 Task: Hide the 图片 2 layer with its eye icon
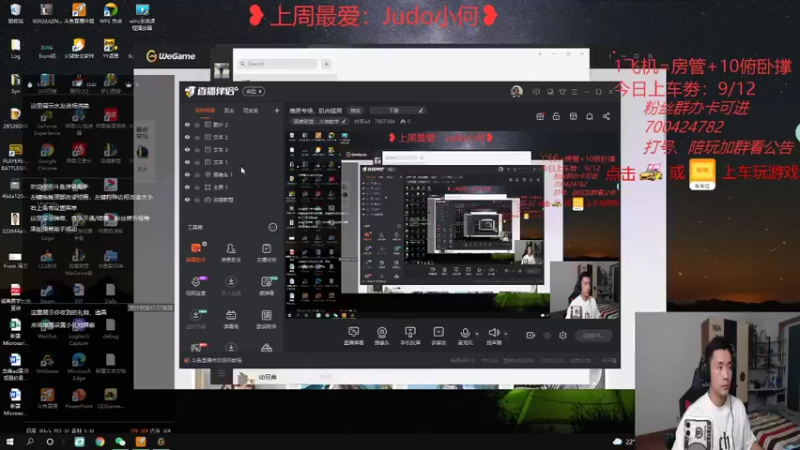click(187, 124)
